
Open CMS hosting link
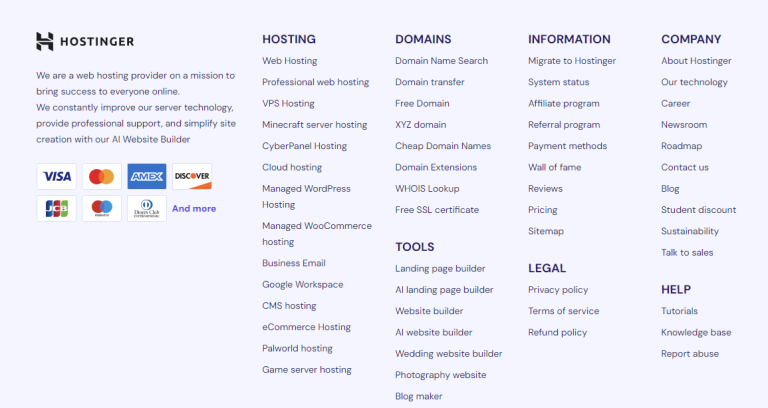(289, 306)
